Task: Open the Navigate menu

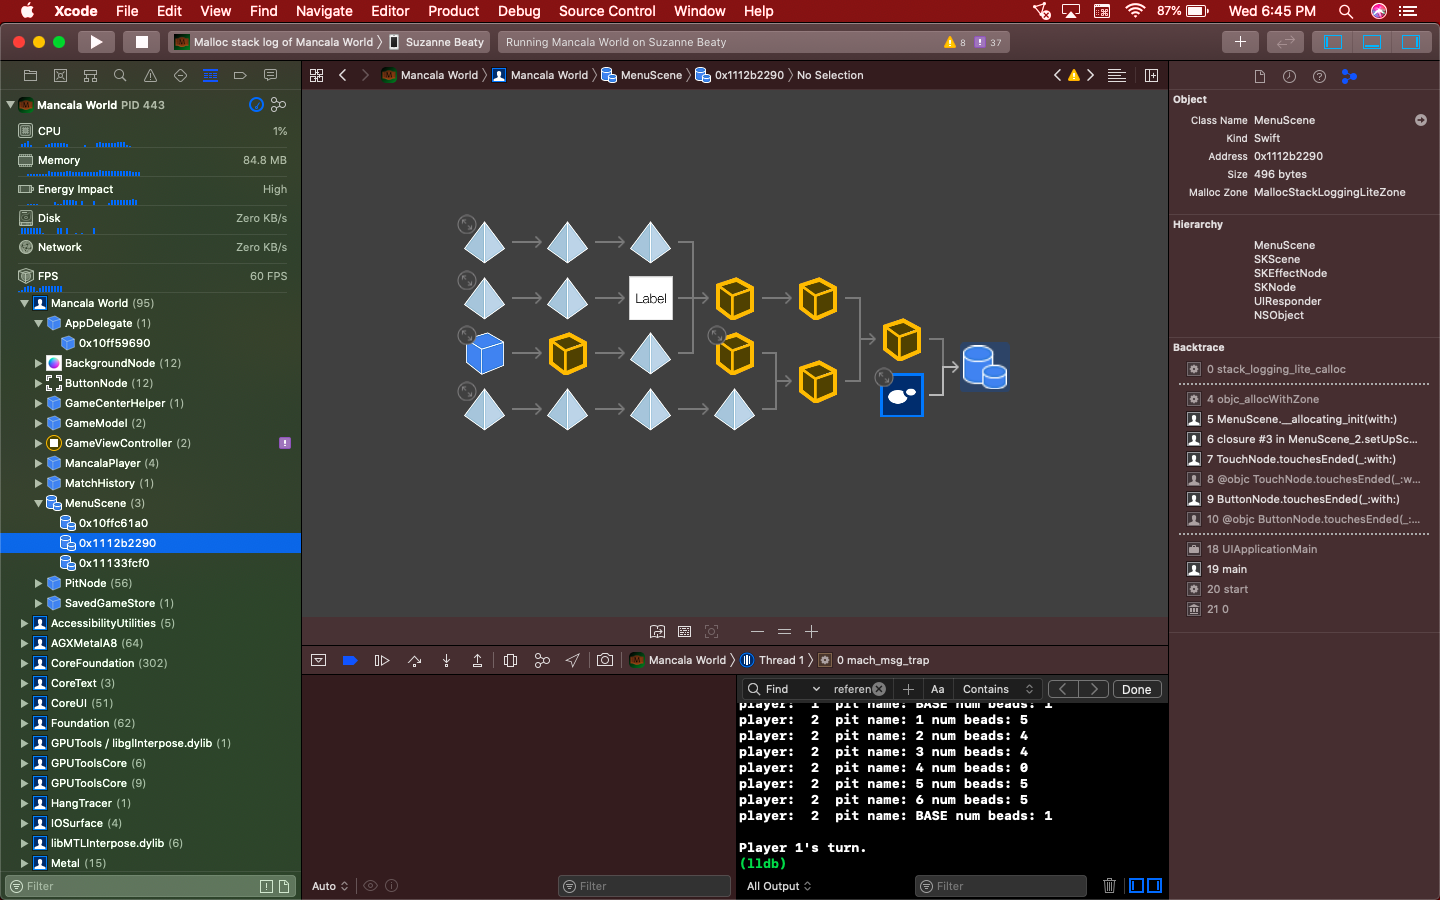Action: click(x=324, y=11)
